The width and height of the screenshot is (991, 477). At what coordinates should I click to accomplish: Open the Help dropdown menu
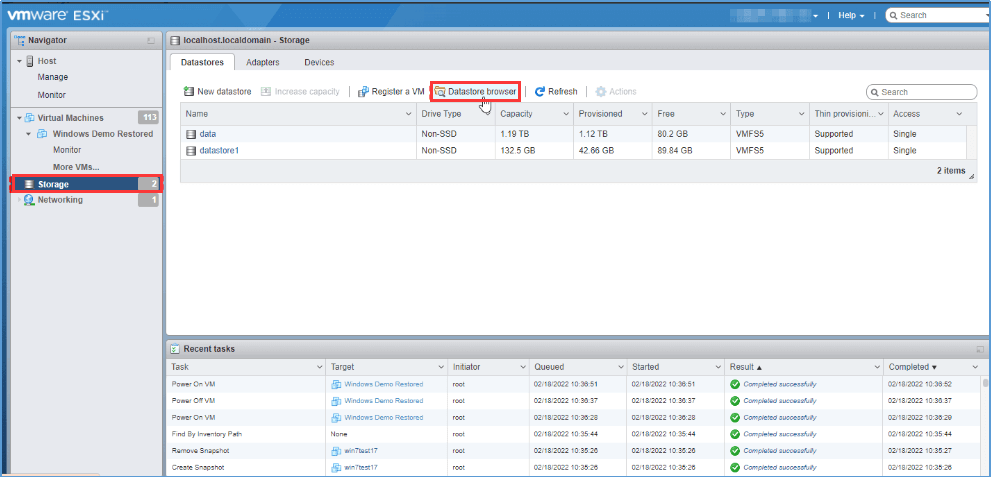[851, 16]
